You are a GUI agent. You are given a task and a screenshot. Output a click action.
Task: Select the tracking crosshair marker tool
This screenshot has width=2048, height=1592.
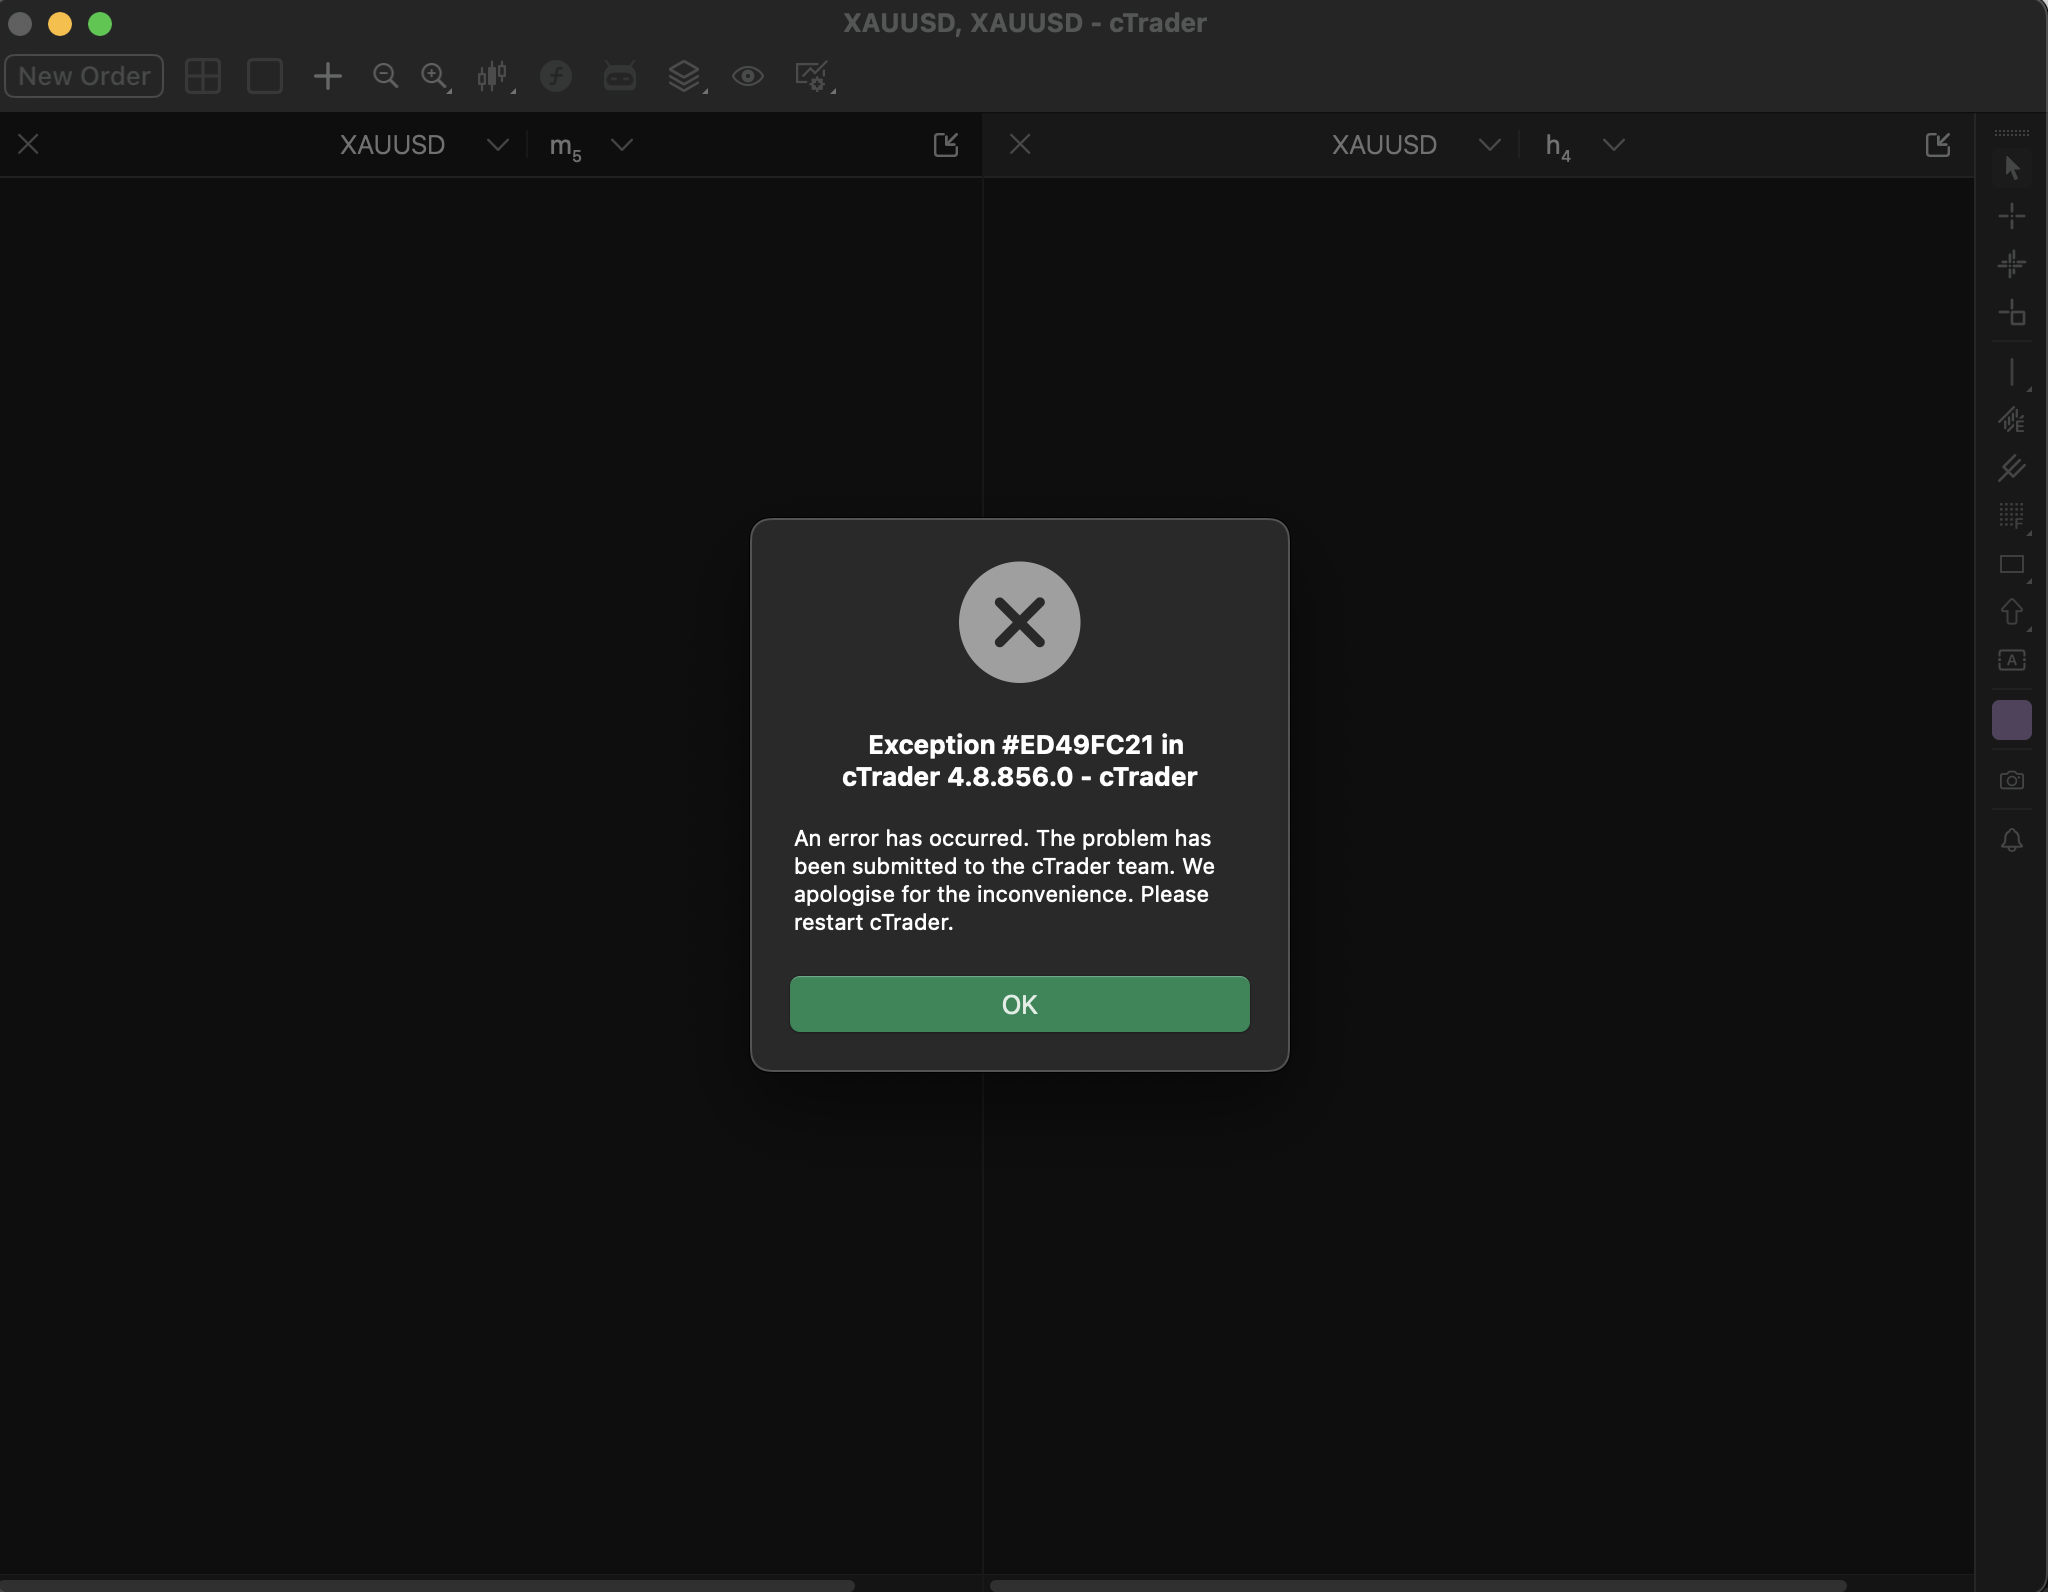2012,264
